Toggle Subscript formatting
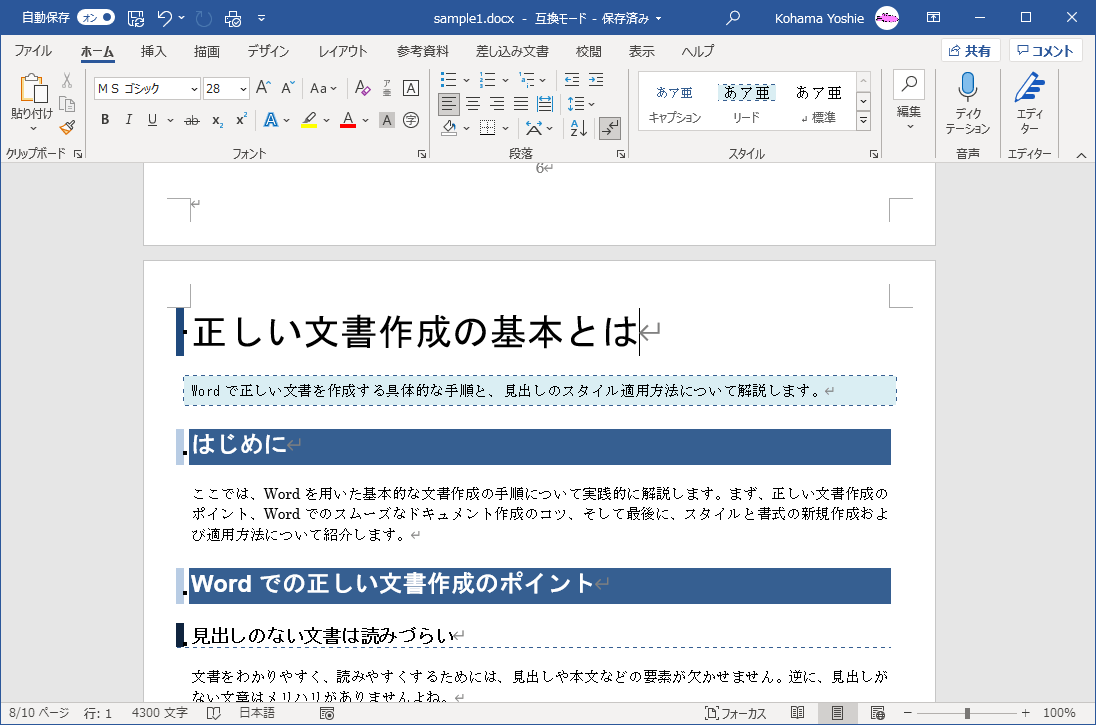Image resolution: width=1096 pixels, height=725 pixels. pos(217,120)
